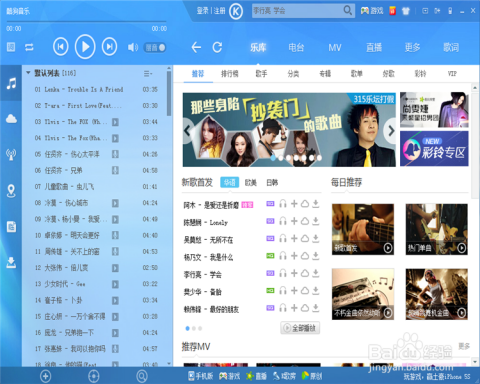Viewport: 480px width, 384px height.
Task: Open the skin shirt icon
Action: click(406, 11)
